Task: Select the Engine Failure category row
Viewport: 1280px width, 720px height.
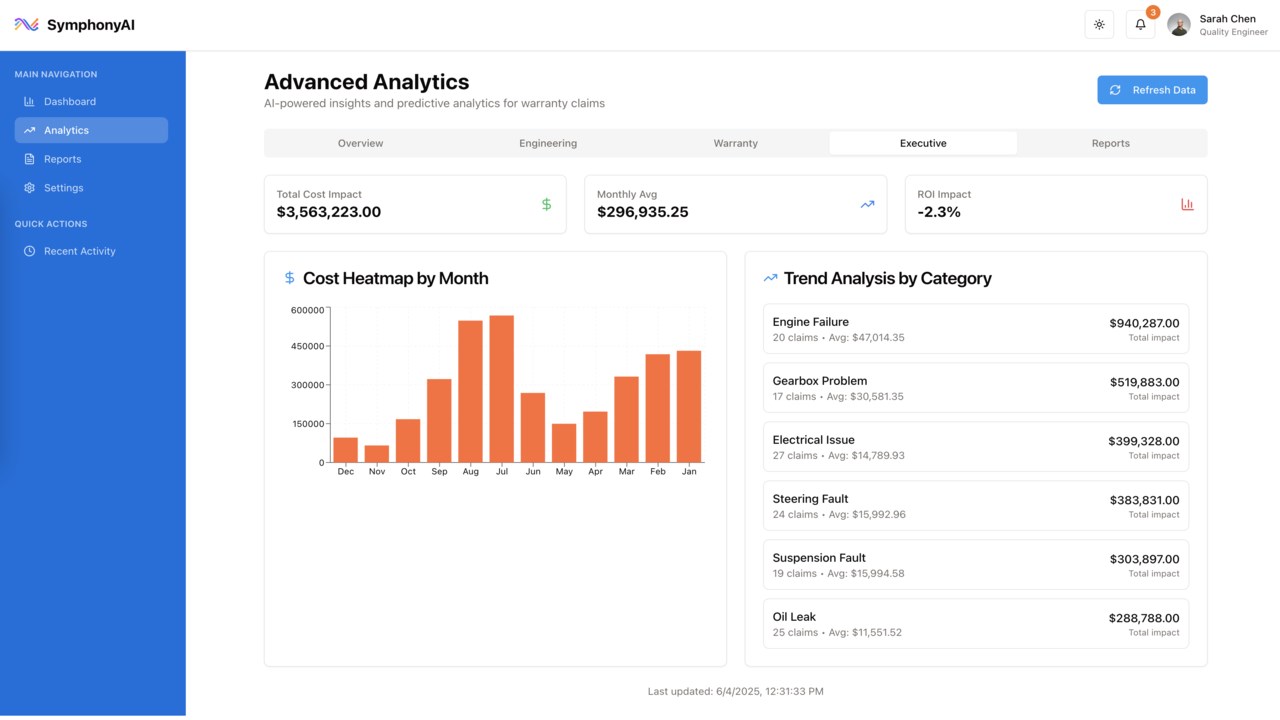Action: (975, 329)
